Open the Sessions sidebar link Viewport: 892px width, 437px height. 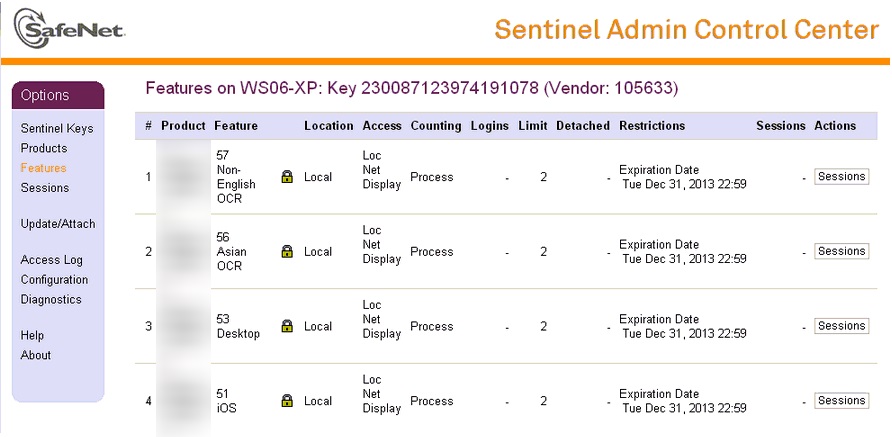[45, 188]
